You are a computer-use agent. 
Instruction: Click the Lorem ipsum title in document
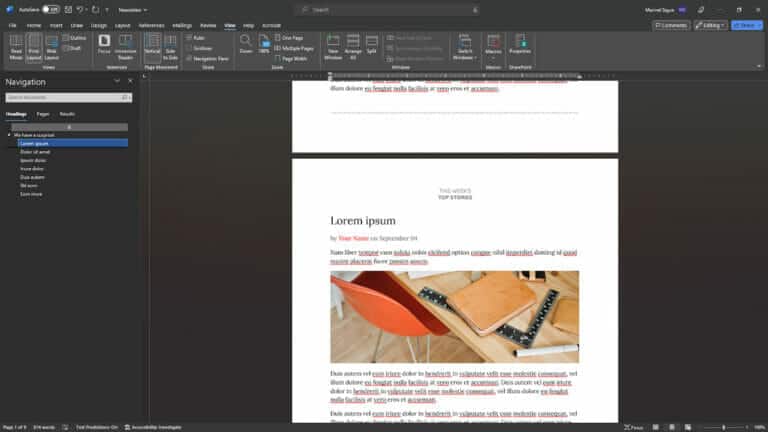(x=363, y=220)
